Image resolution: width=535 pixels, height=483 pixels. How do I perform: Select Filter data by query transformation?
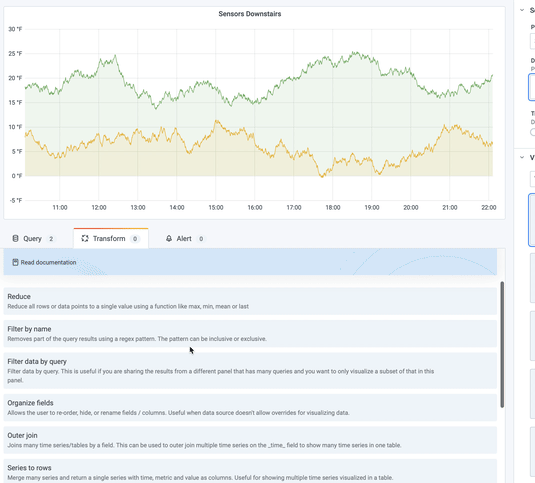(x=250, y=370)
